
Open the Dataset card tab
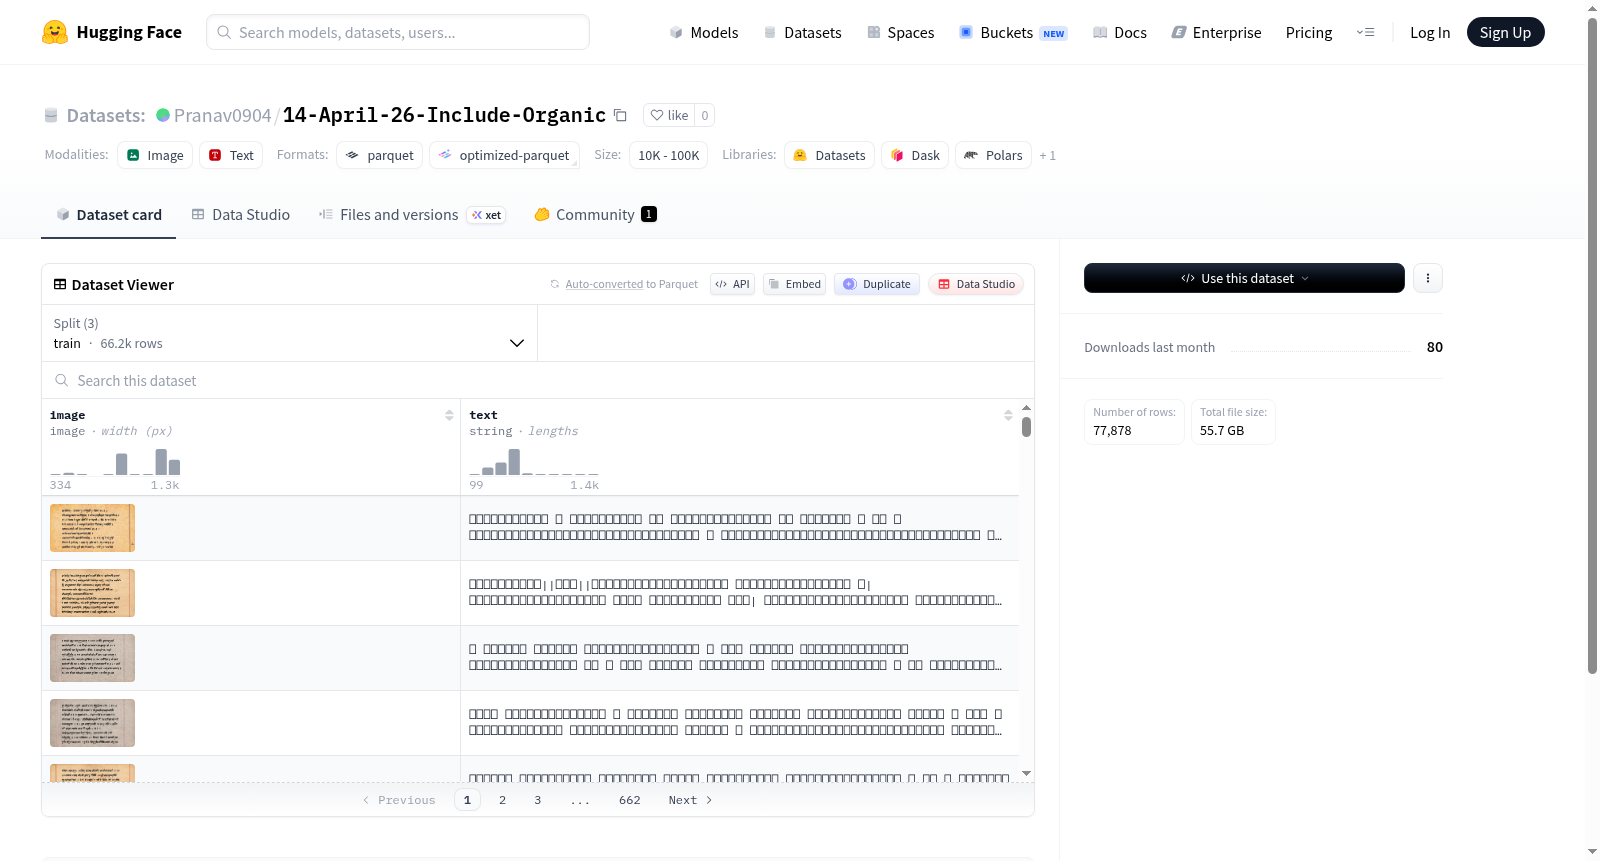pyautogui.click(x=108, y=214)
